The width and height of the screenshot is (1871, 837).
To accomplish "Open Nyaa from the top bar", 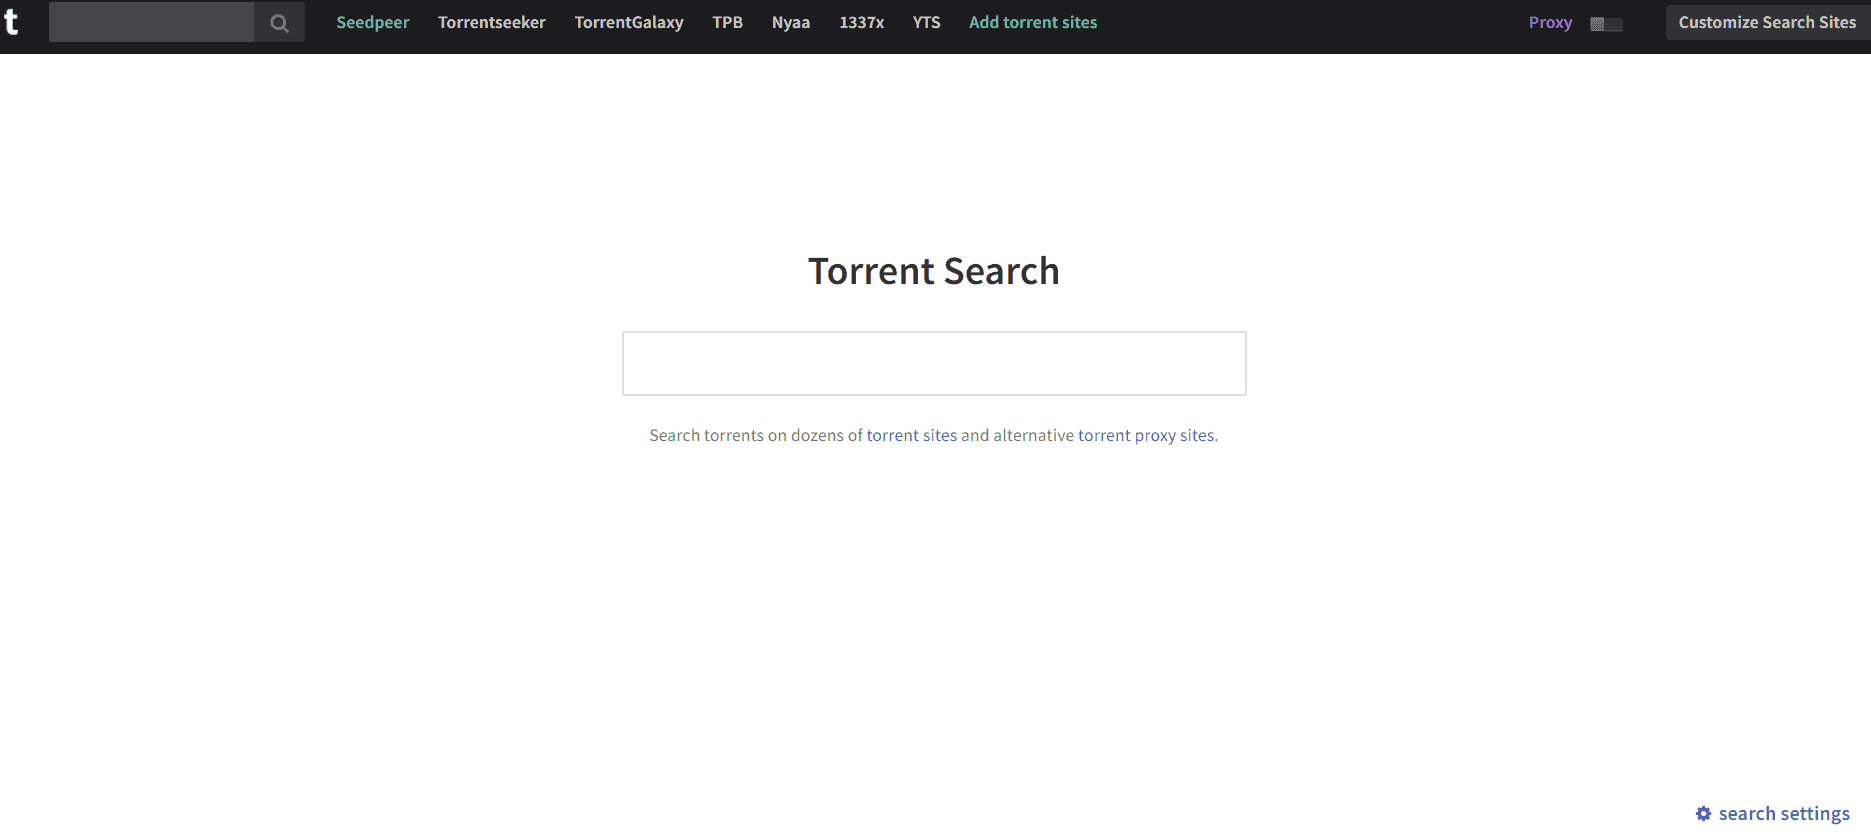I will [x=790, y=22].
